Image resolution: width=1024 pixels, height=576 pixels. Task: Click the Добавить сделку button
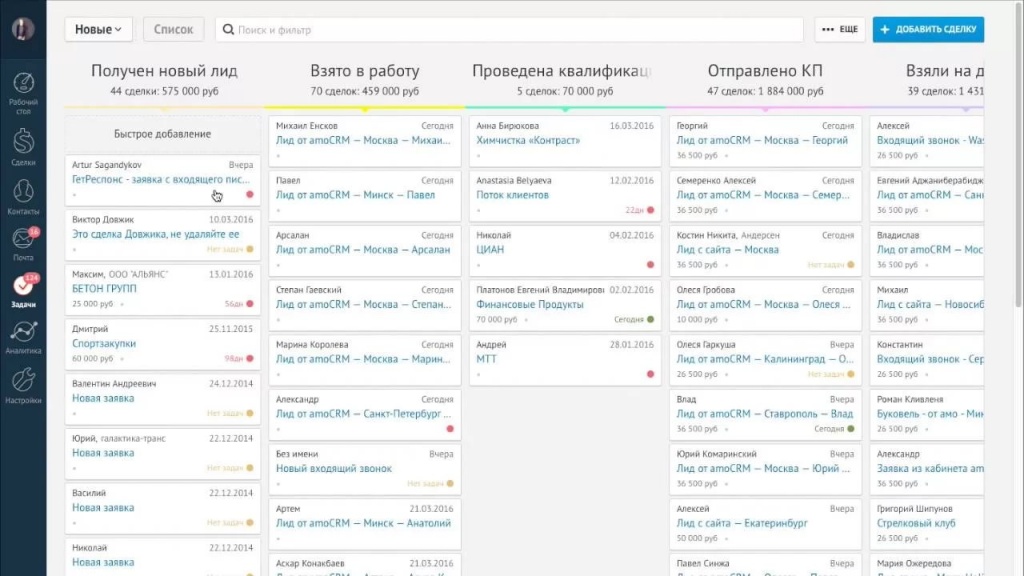[x=928, y=29]
